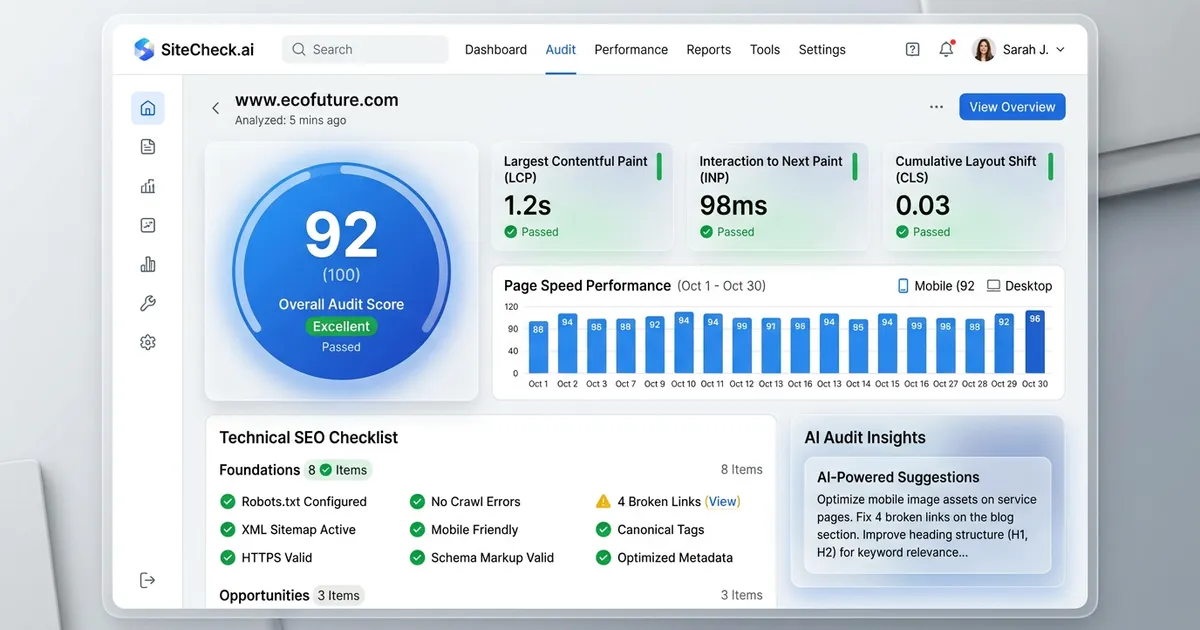
Task: Click the www.ecofuture.com title
Action: [317, 100]
